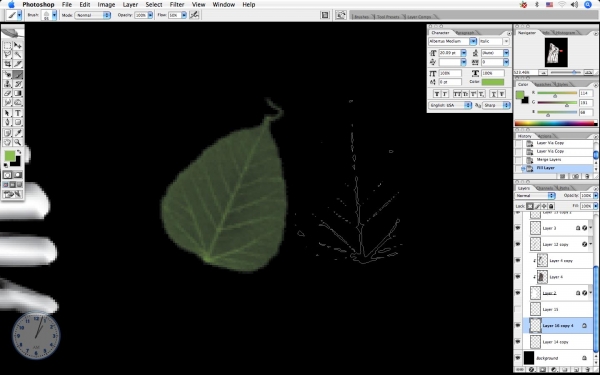Select the Zoom tool
Image resolution: width=600 pixels, height=375 pixels.
18,142
